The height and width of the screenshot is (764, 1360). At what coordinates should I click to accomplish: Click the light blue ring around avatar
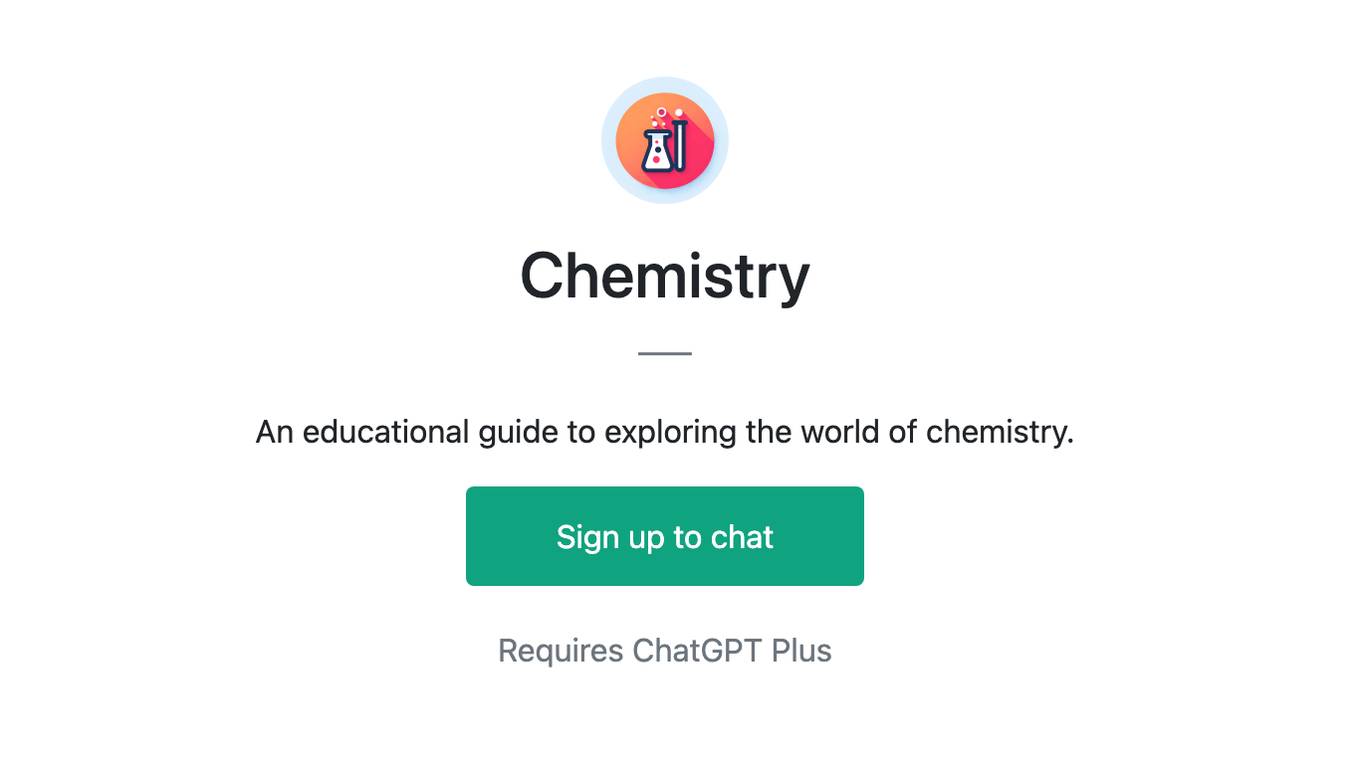point(608,140)
